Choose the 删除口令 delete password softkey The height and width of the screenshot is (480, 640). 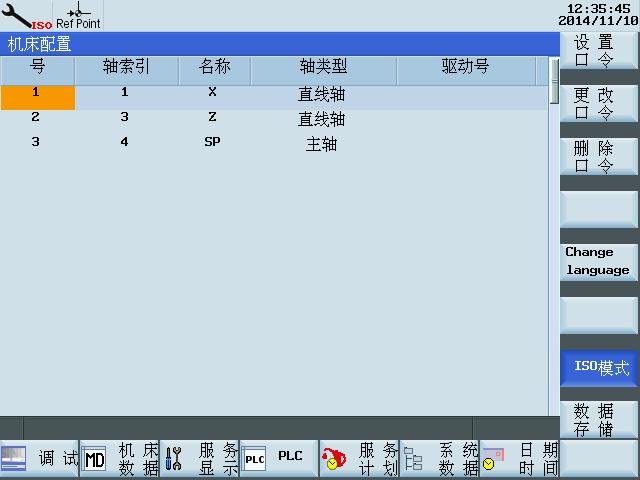[x=598, y=157]
